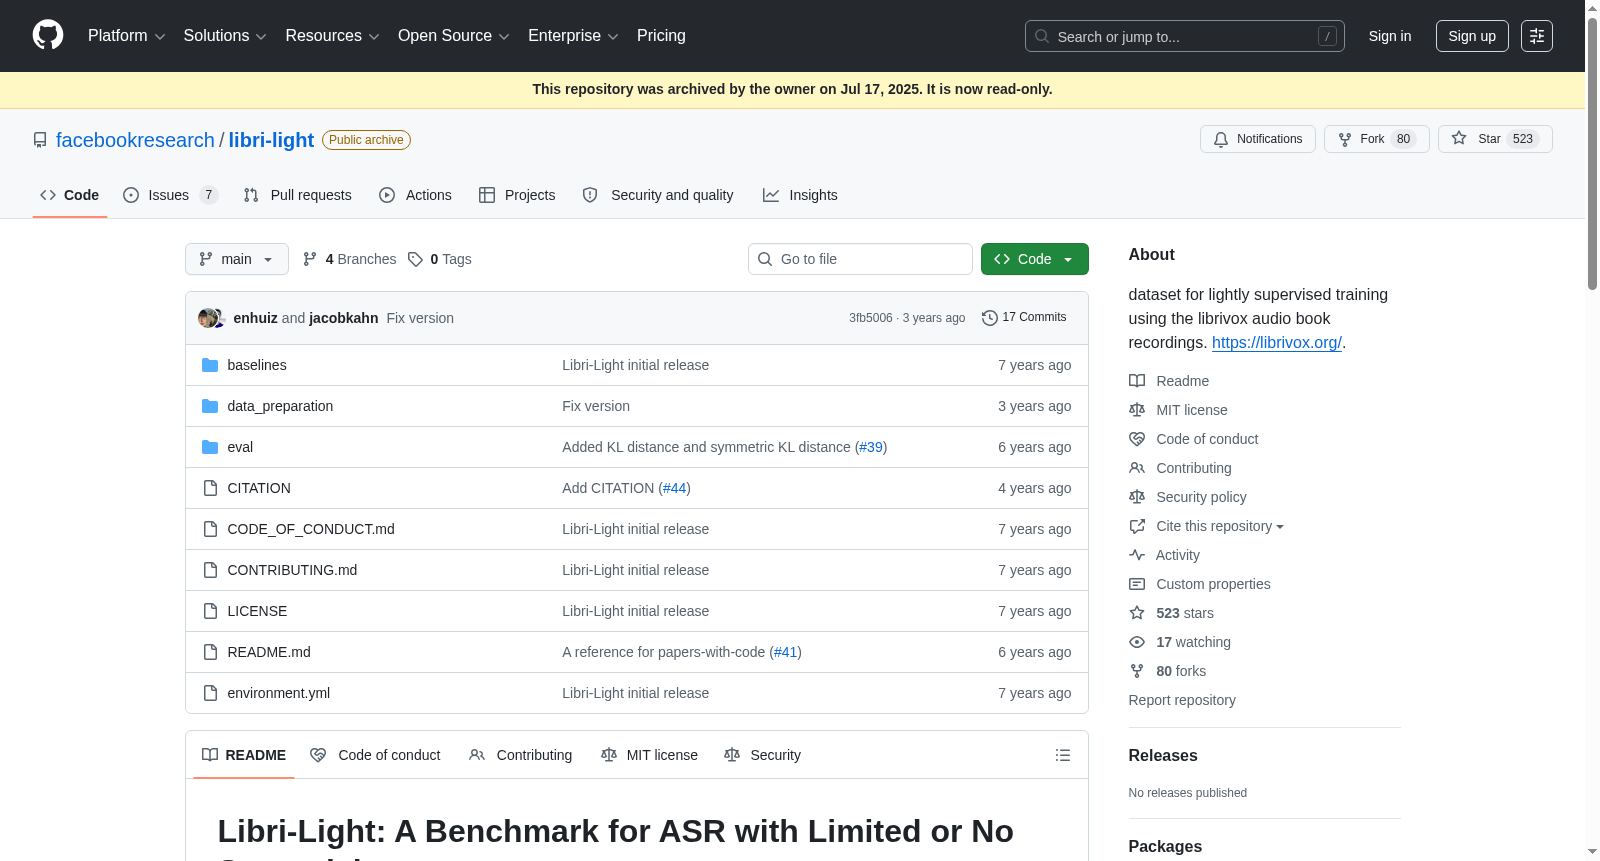Screen dimensions: 1600x861
Task: Open commit 3fb5006 link
Action: [871, 318]
